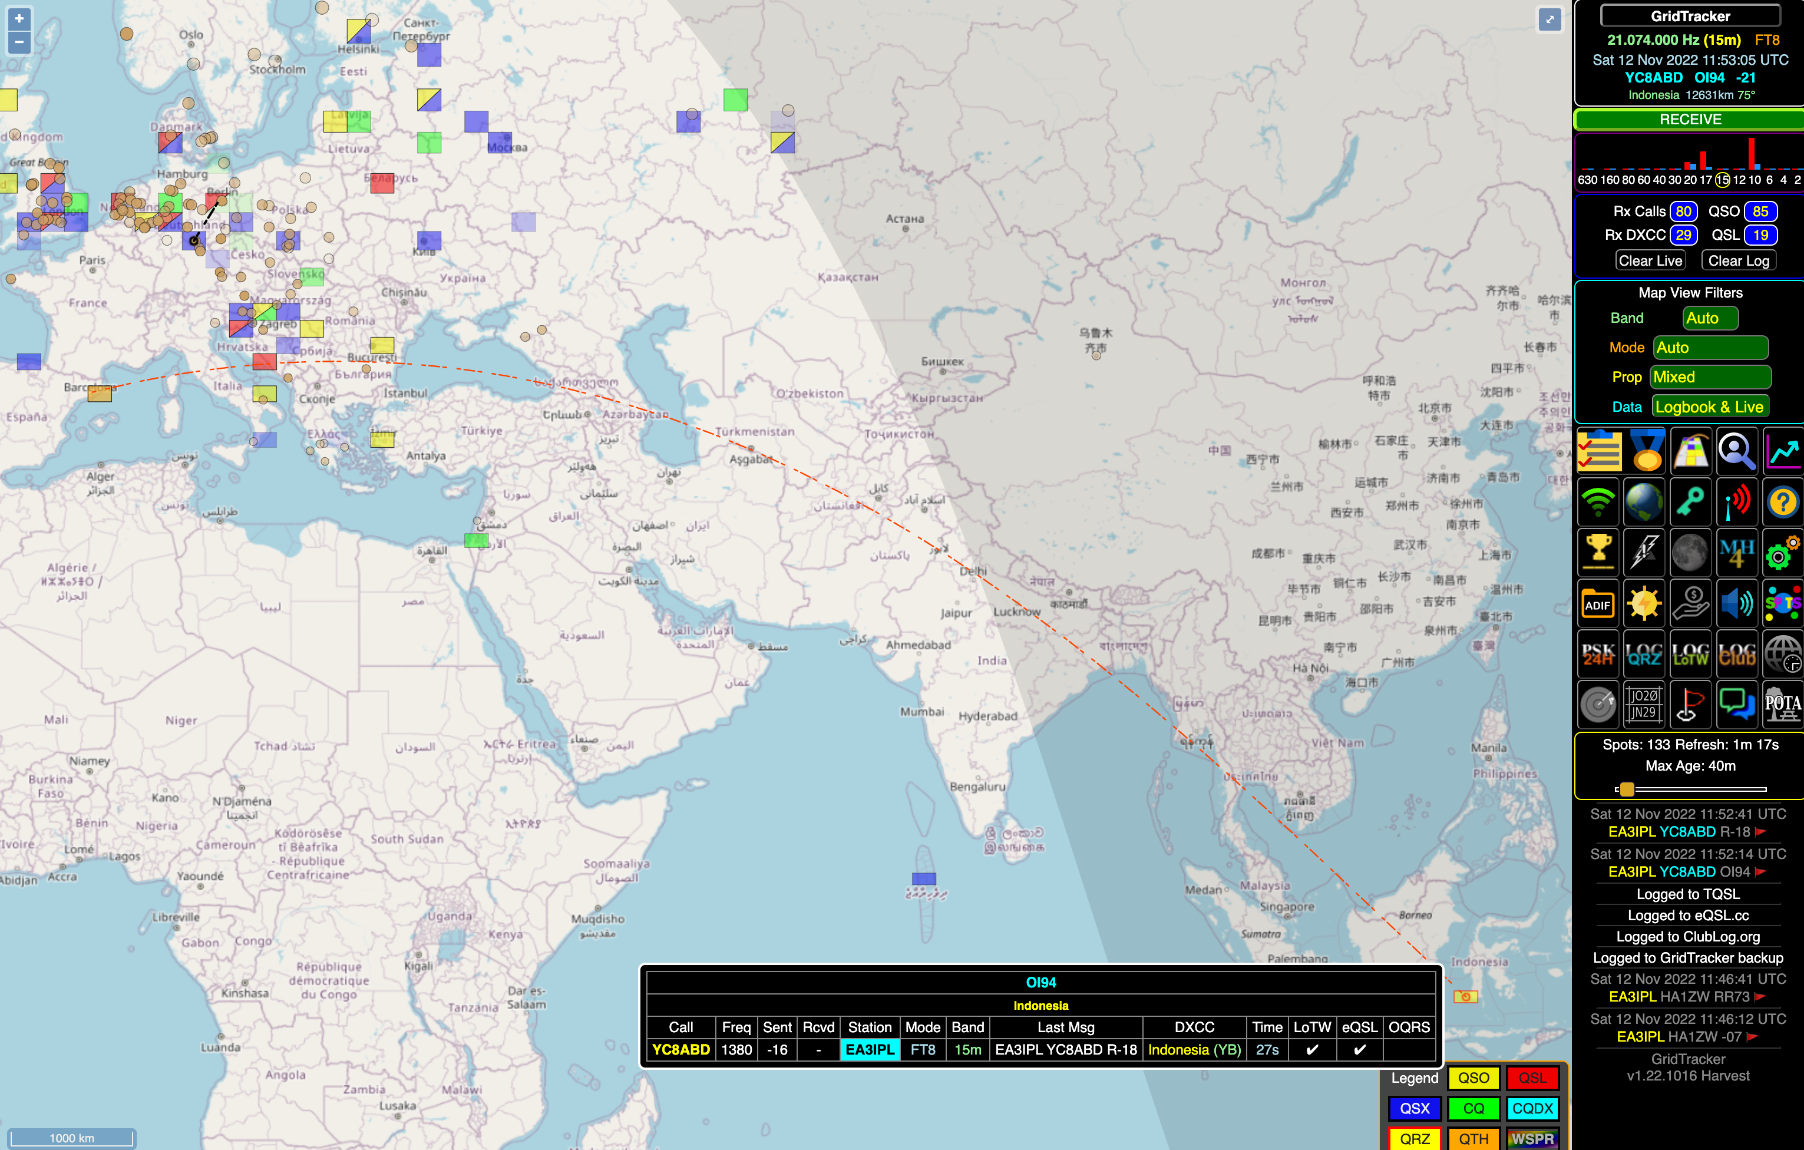Screen dimensions: 1804x1150
Task: Click the green wifi signal icon
Action: point(1599,501)
